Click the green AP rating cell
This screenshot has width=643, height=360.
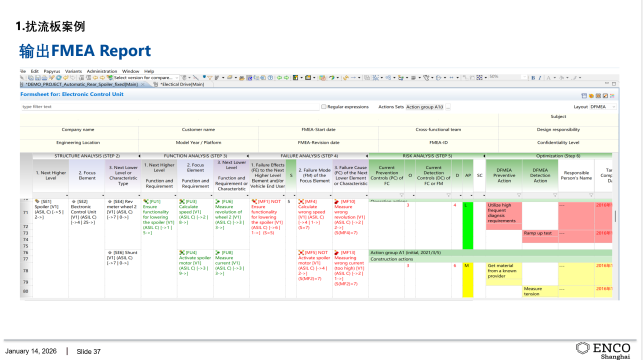click(468, 225)
